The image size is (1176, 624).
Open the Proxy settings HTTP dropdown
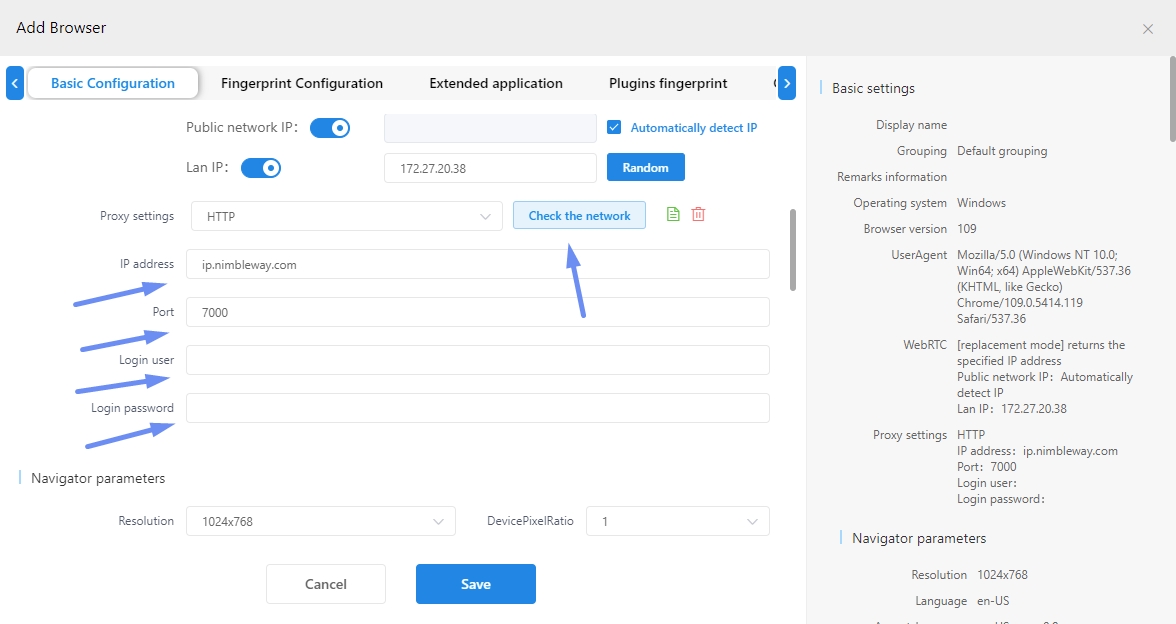[344, 216]
